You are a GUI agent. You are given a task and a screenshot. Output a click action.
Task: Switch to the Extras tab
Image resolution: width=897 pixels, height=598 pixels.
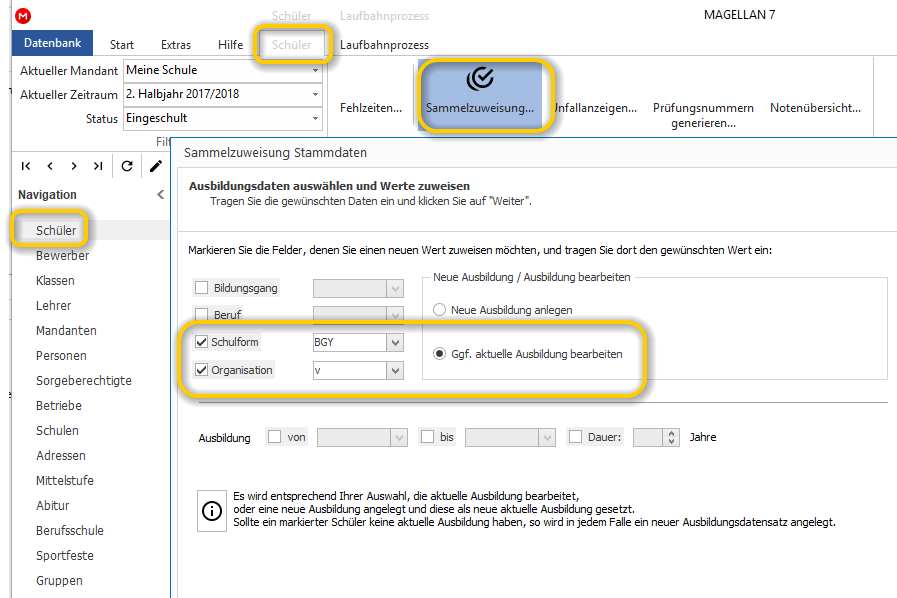(176, 45)
